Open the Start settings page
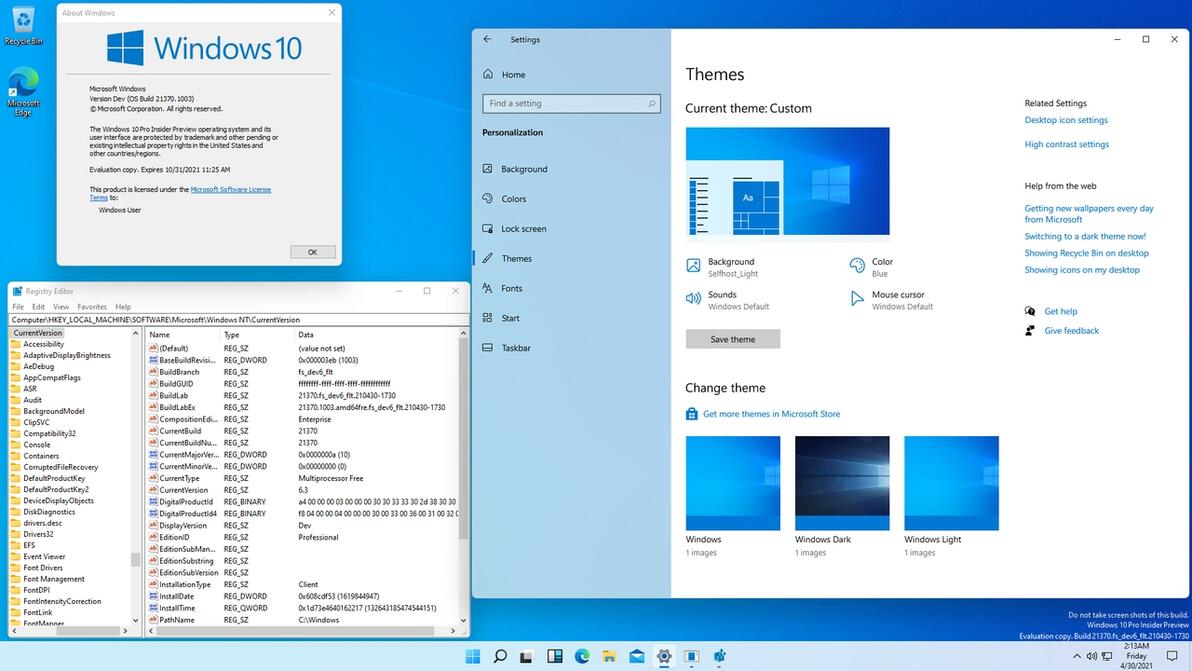1192x671 pixels. click(x=501, y=318)
